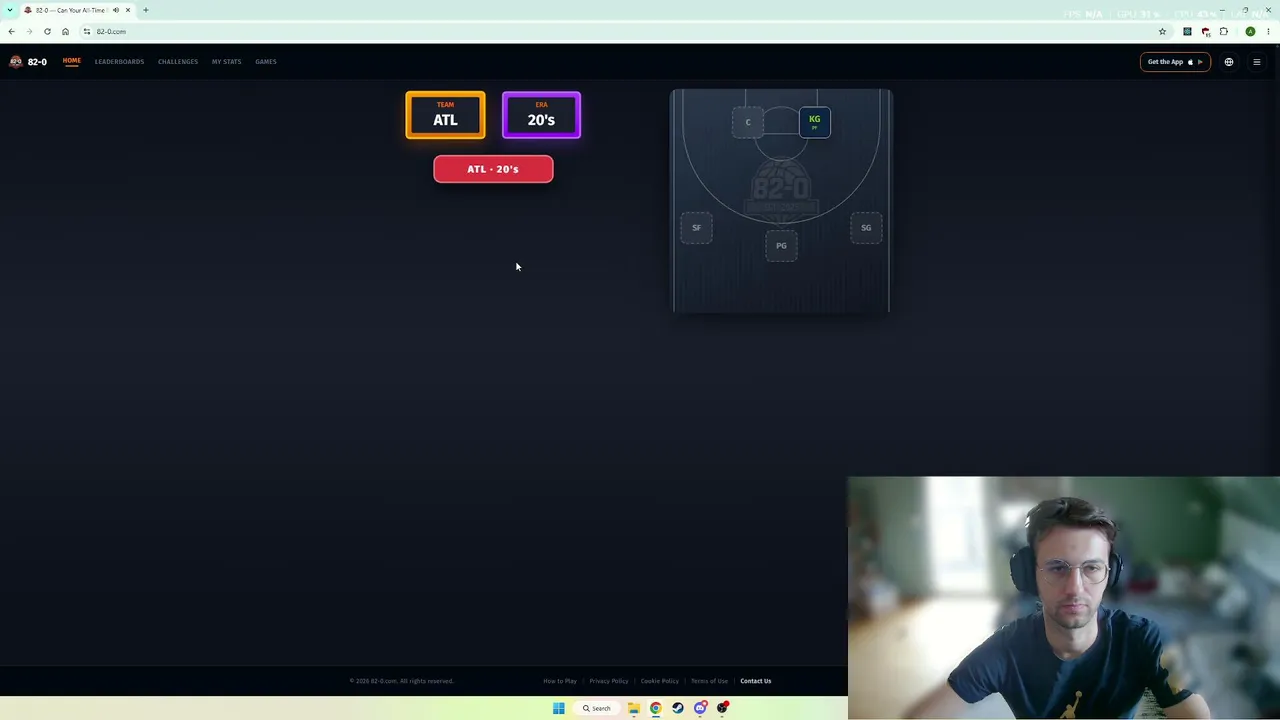Open Chrome three-dot menu
This screenshot has width=1280, height=720.
point(1268,31)
